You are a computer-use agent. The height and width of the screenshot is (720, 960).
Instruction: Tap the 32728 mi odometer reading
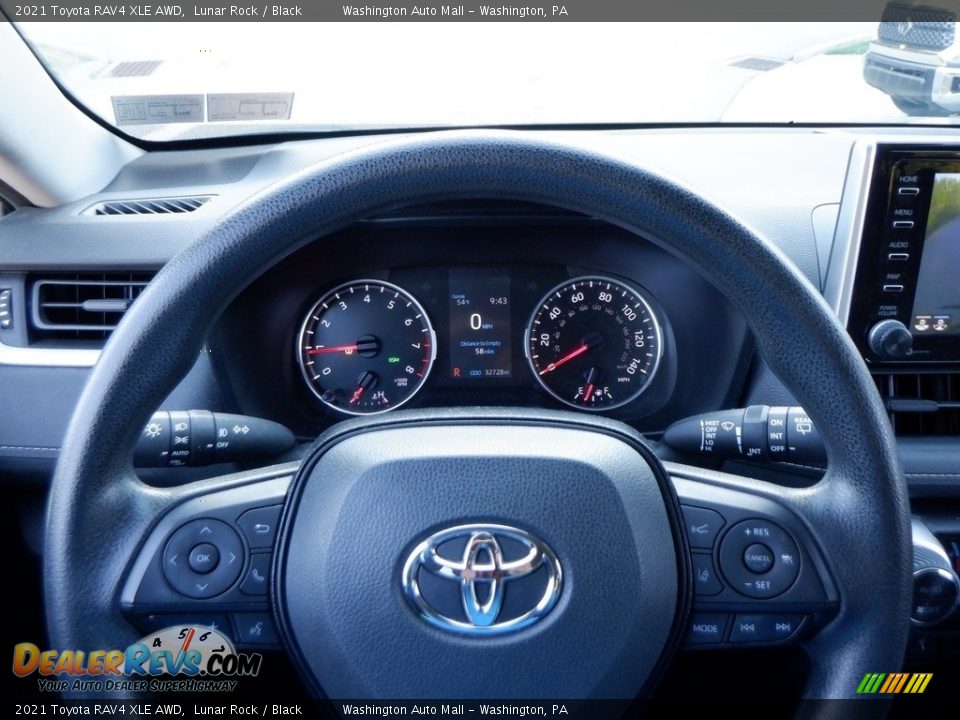tap(497, 372)
